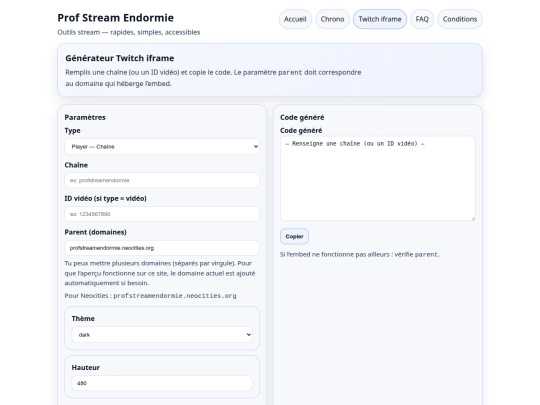
Task: Open the Thème dropdown set to dark
Action: [x=162, y=335]
